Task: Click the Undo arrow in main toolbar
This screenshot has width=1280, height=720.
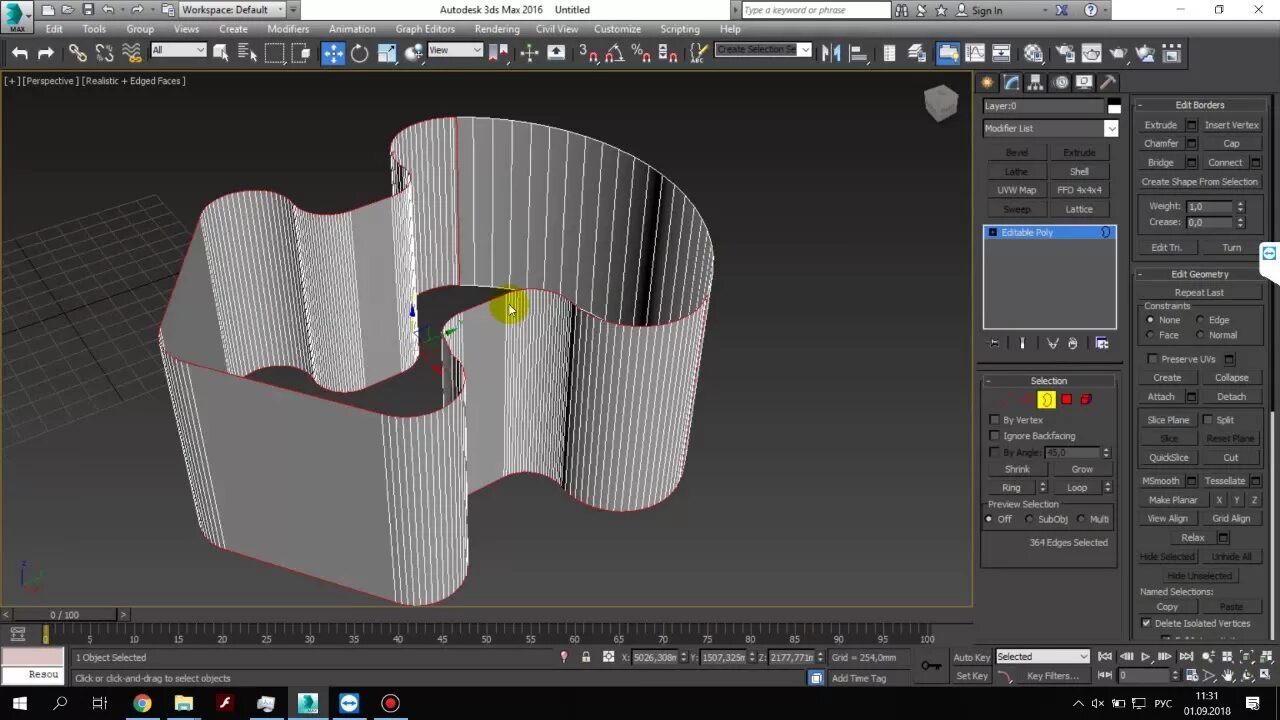Action: [x=19, y=53]
